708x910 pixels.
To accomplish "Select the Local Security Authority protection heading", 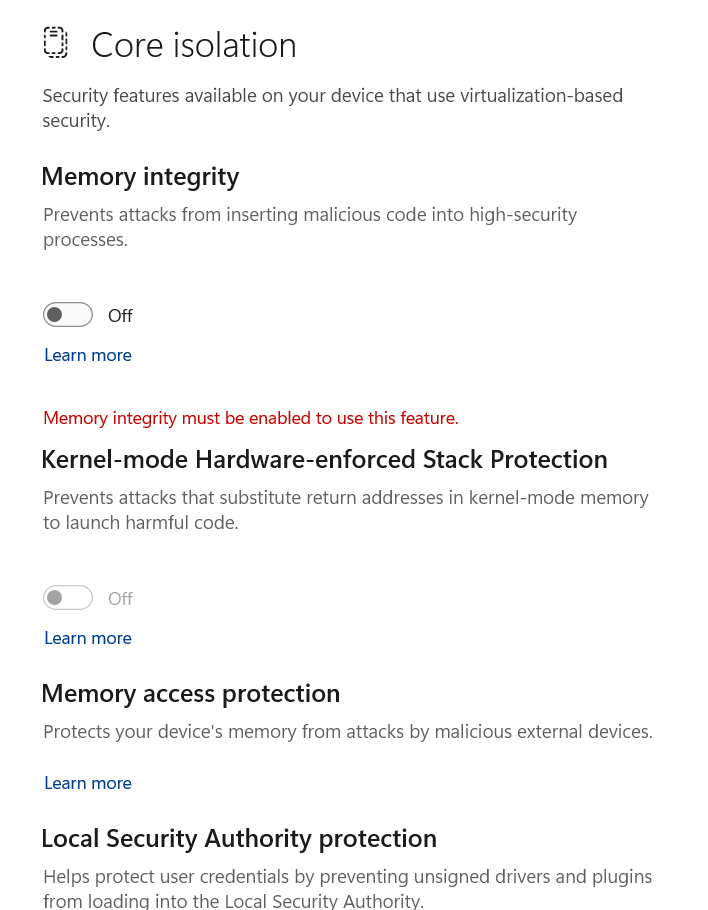I will pyautogui.click(x=239, y=838).
